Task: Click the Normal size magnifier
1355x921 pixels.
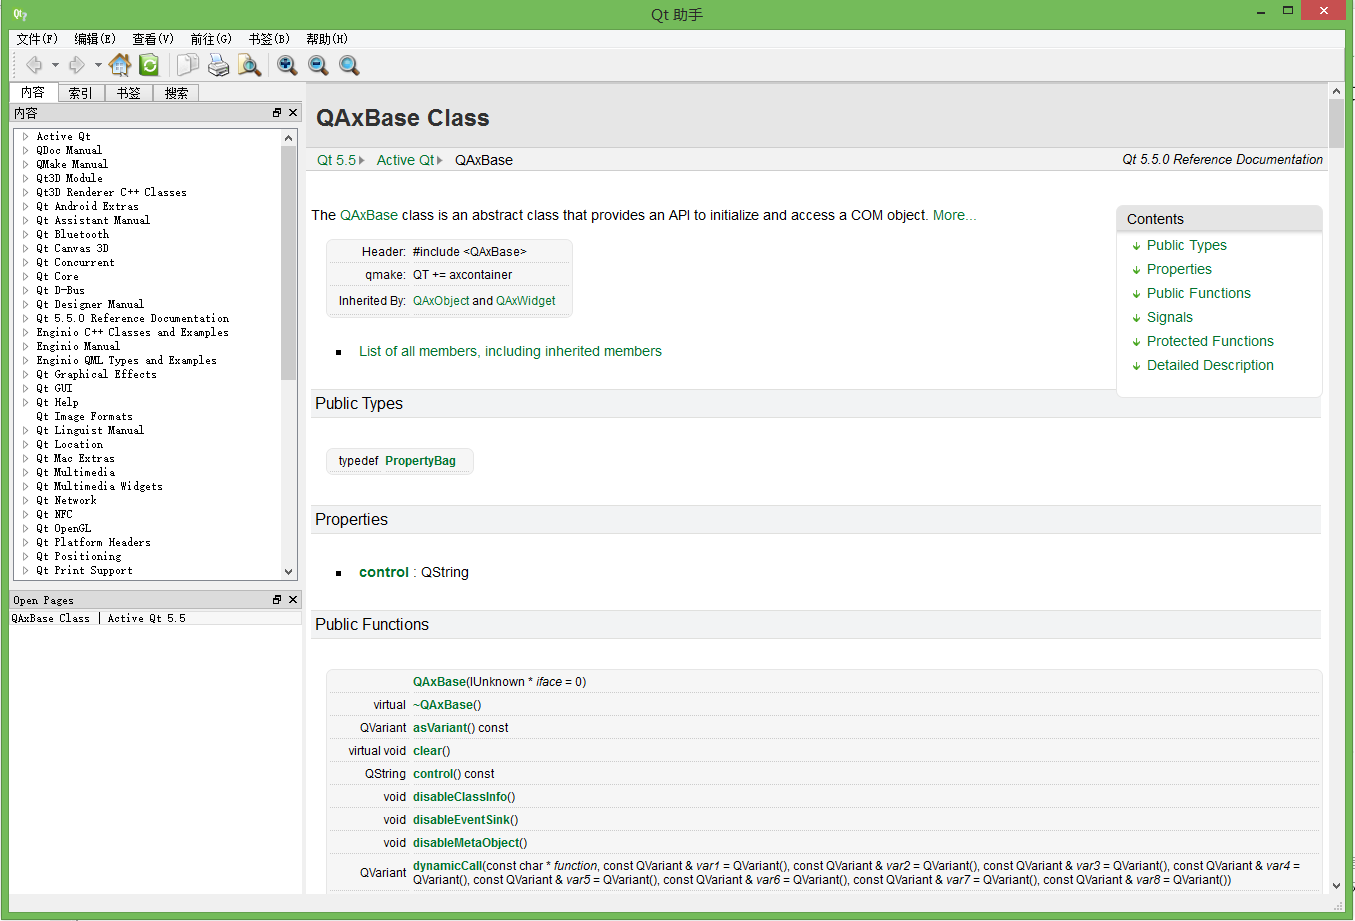Action: click(x=349, y=65)
